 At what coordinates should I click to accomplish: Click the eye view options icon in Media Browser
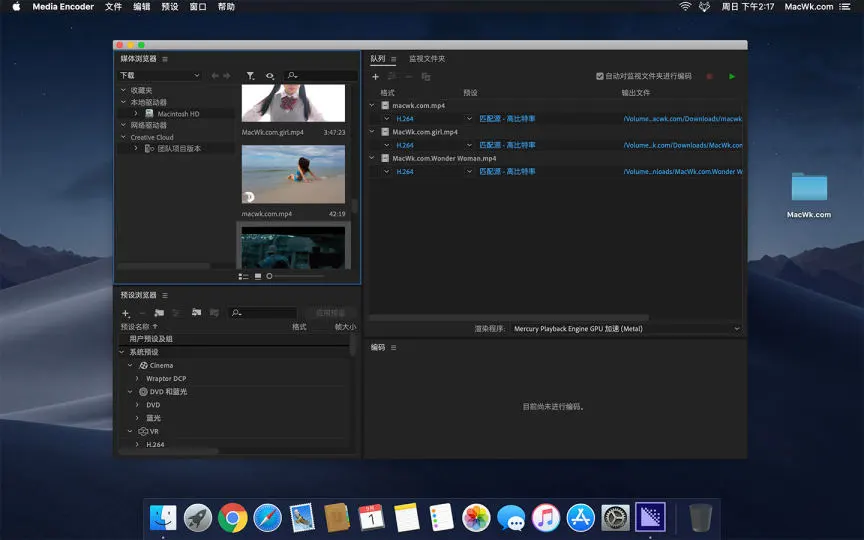pyautogui.click(x=269, y=75)
